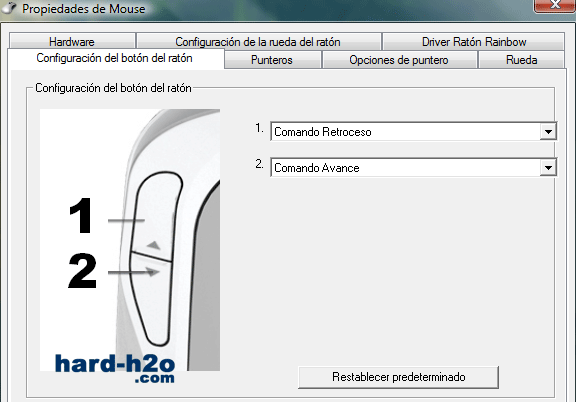Switch to the Punteros tab

coord(272,60)
